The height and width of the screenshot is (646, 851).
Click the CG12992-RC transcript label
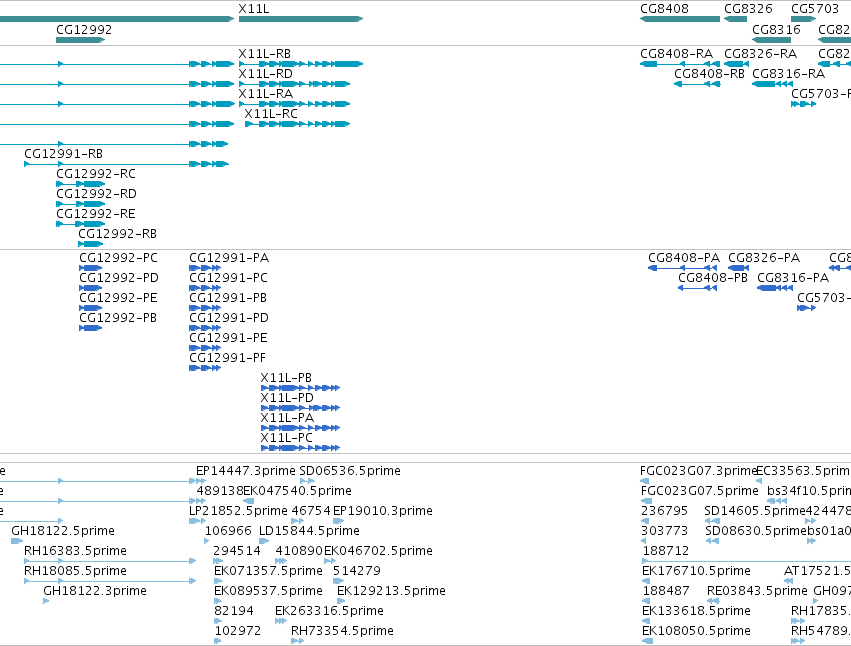coord(96,174)
